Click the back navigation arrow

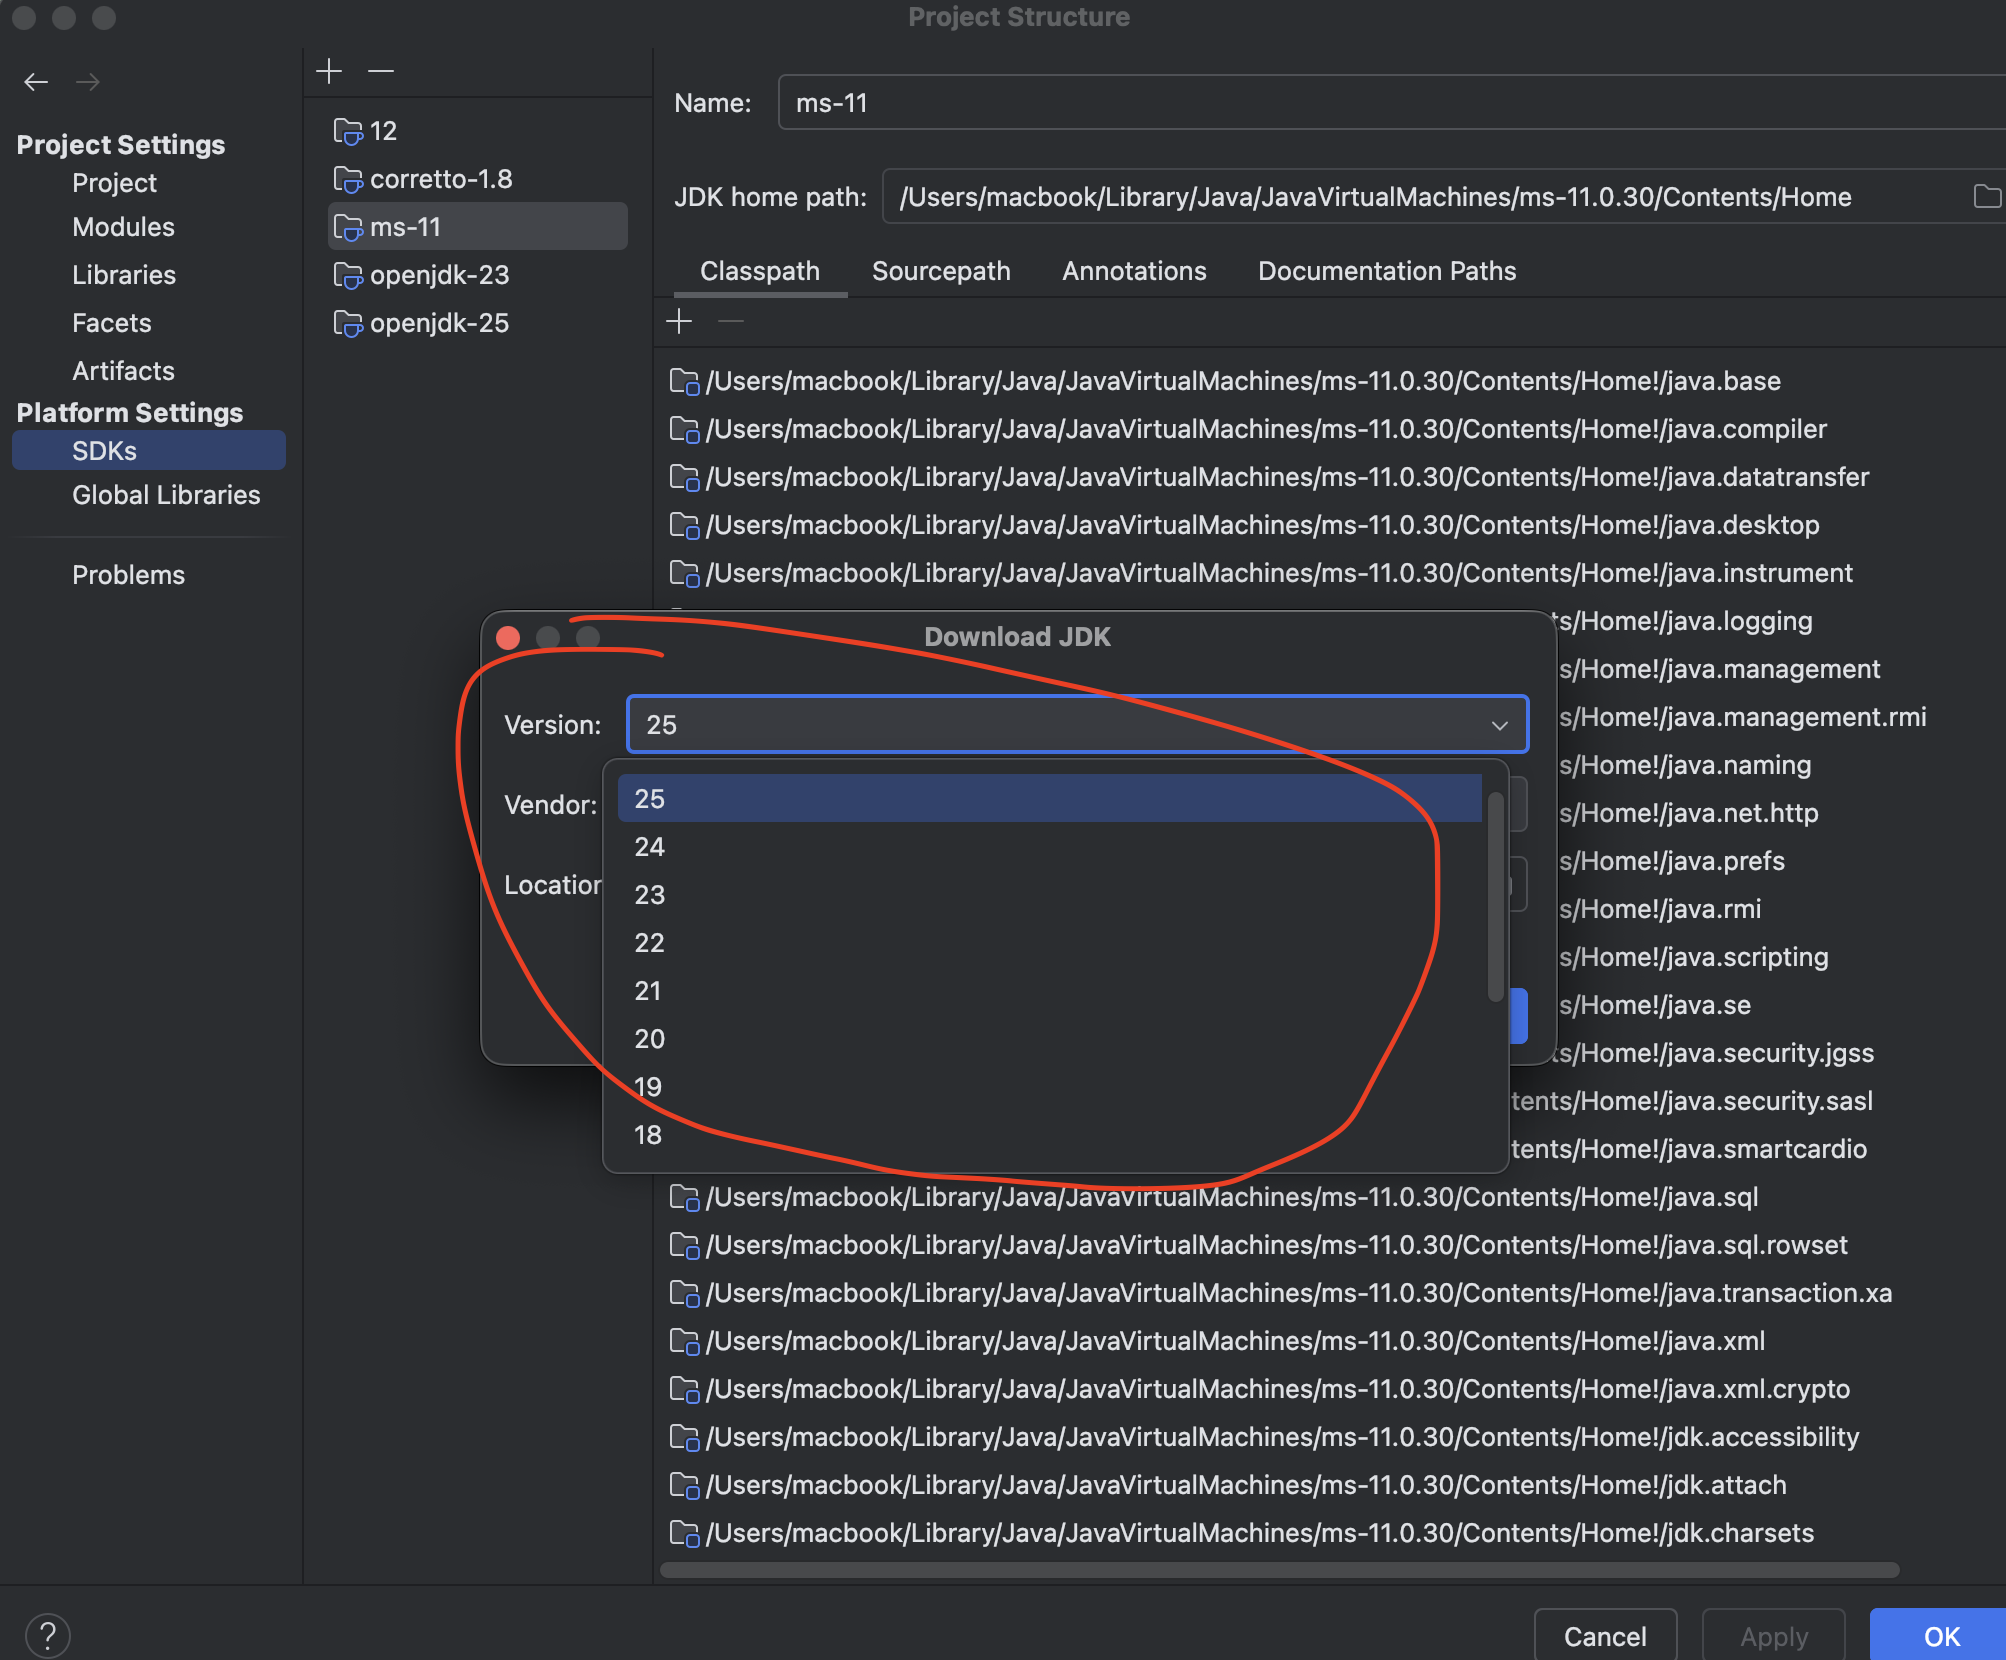(36, 82)
